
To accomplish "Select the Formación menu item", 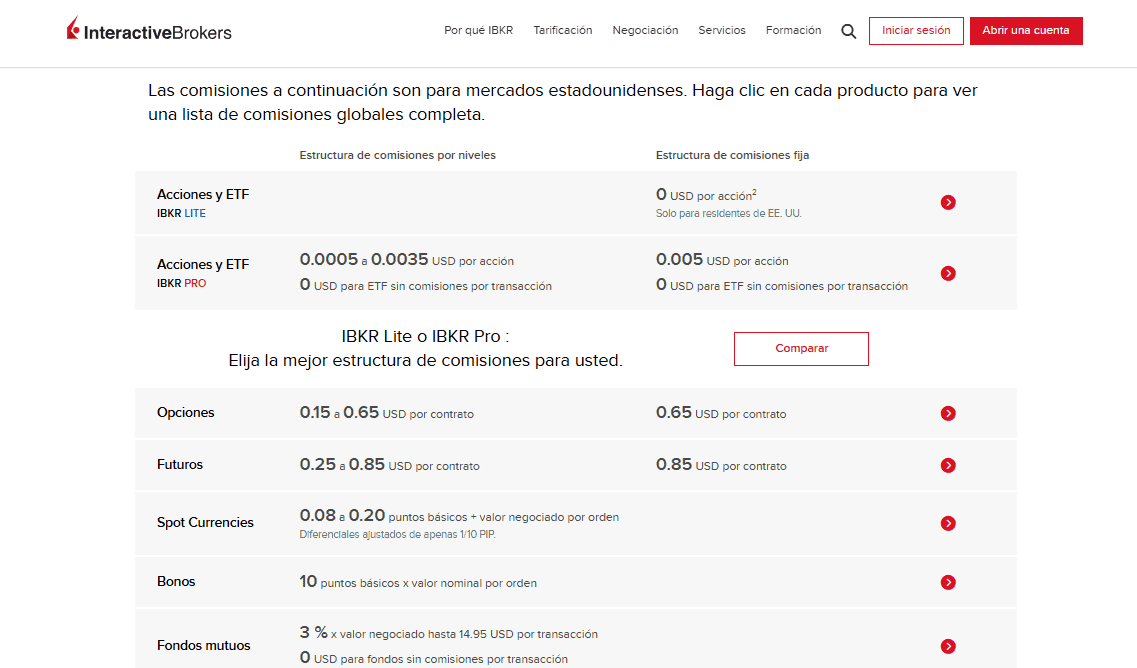I will [793, 31].
